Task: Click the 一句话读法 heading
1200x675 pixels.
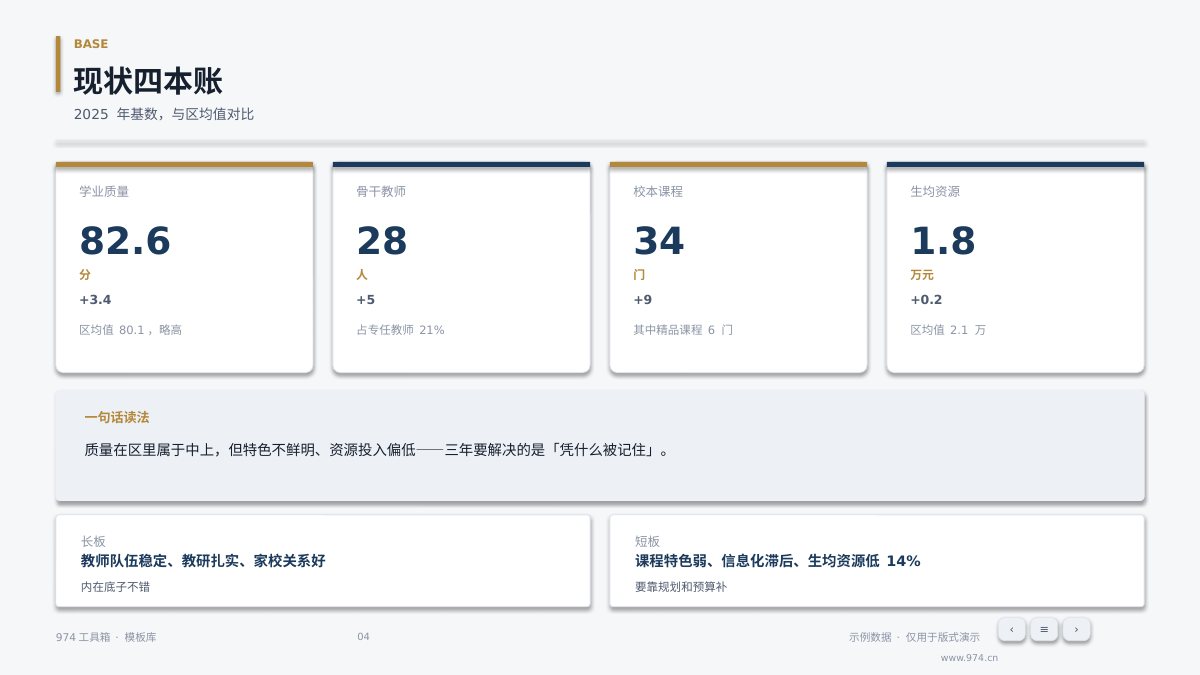Action: click(x=117, y=418)
